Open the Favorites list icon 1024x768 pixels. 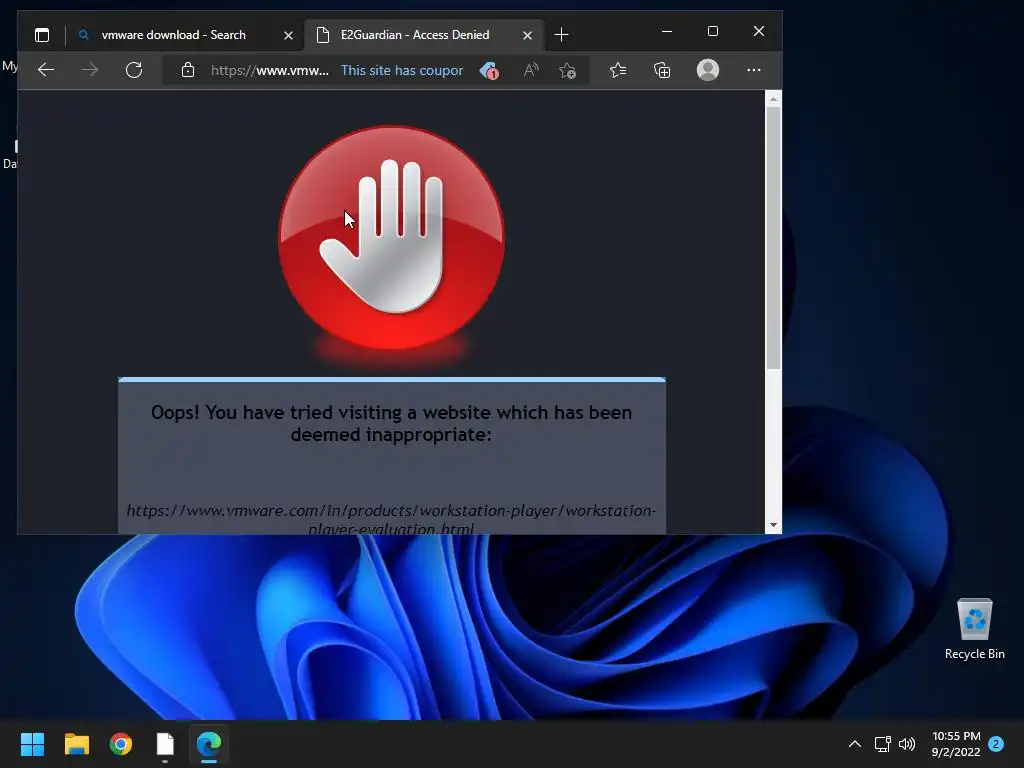point(618,70)
